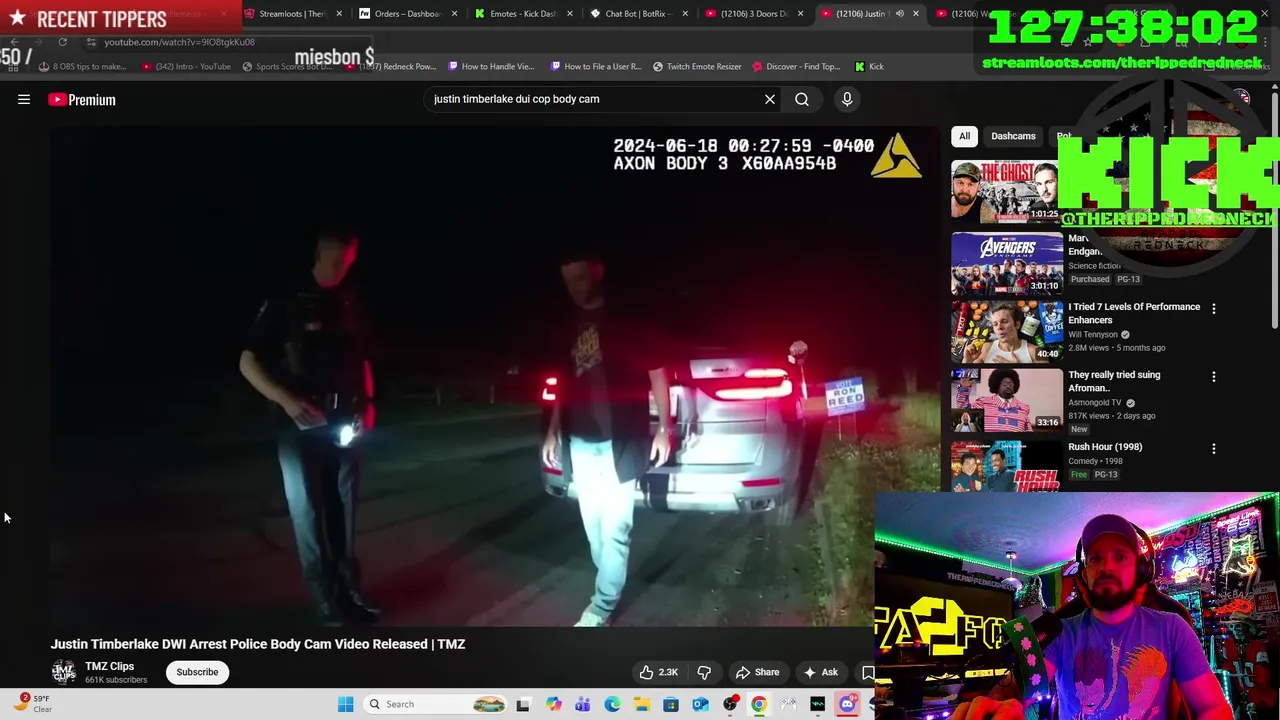Open the Avengers Endgame movie thumbnail

coord(1007,264)
